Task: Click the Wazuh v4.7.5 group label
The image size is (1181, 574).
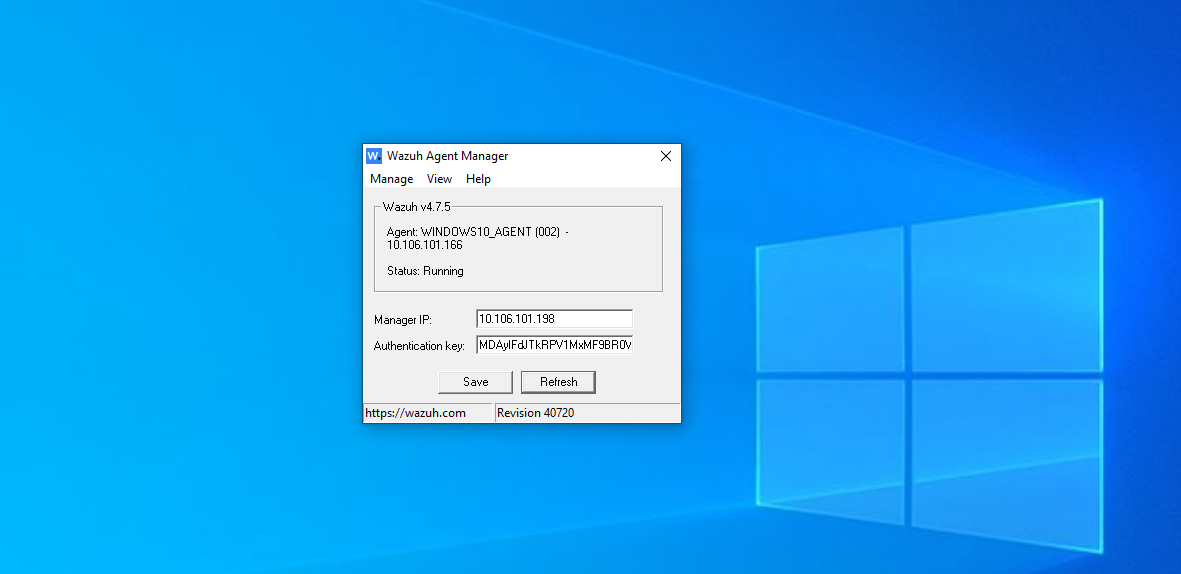Action: [x=417, y=206]
